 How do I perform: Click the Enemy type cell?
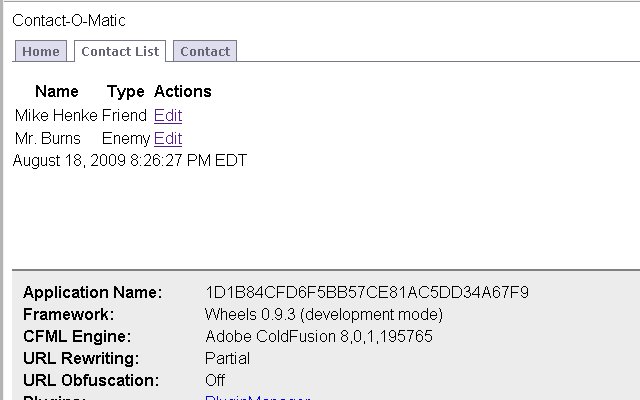pyautogui.click(x=126, y=139)
